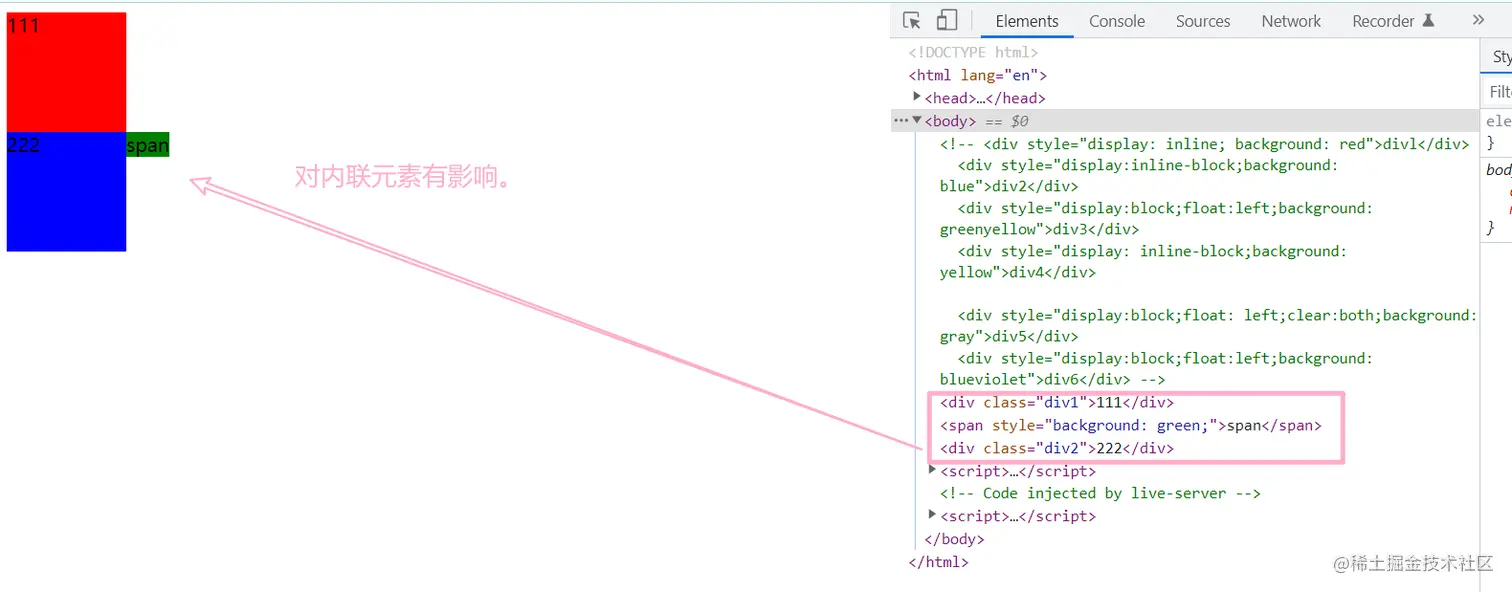Click the red 111 box on page
This screenshot has height=592, width=1512.
click(66, 72)
